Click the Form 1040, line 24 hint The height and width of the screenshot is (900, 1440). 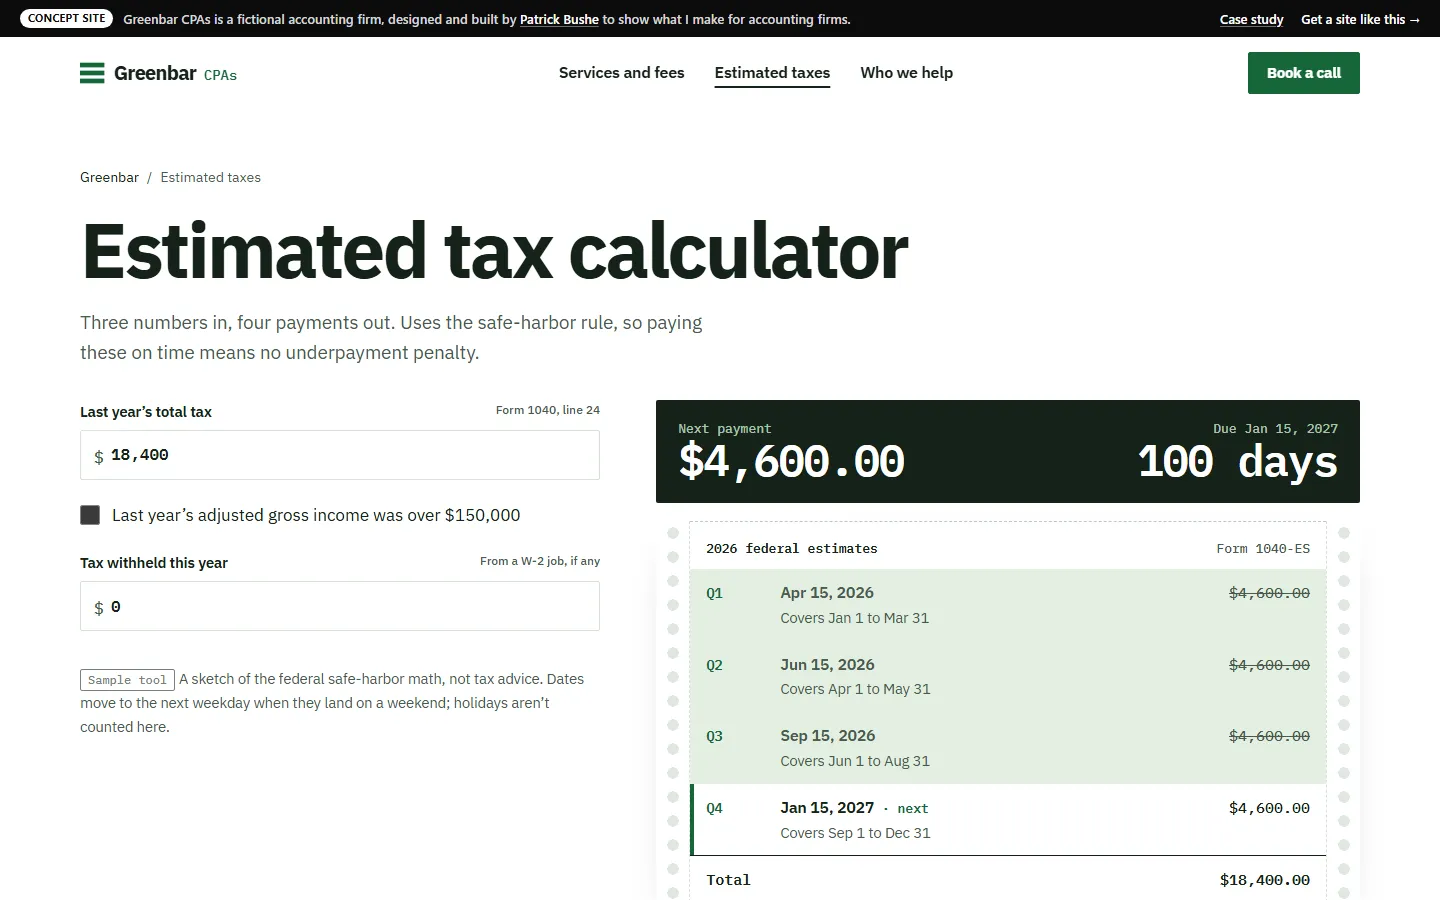point(548,410)
